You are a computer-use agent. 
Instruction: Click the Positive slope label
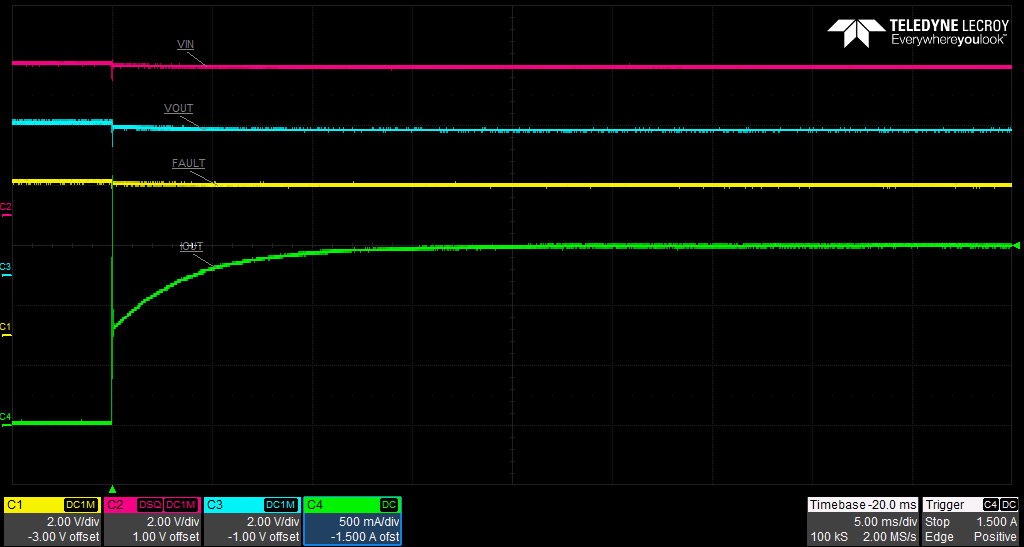coord(996,537)
